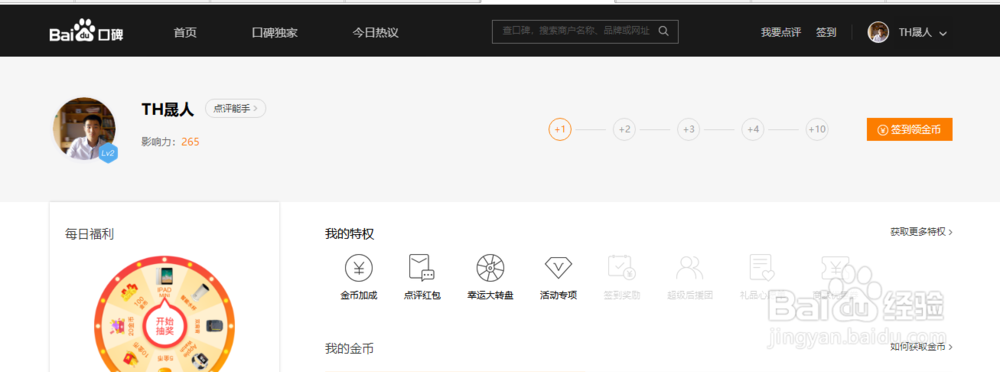This screenshot has height=372, width=1000.
Task: Select the +10 sign-in step circle
Action: (x=817, y=130)
